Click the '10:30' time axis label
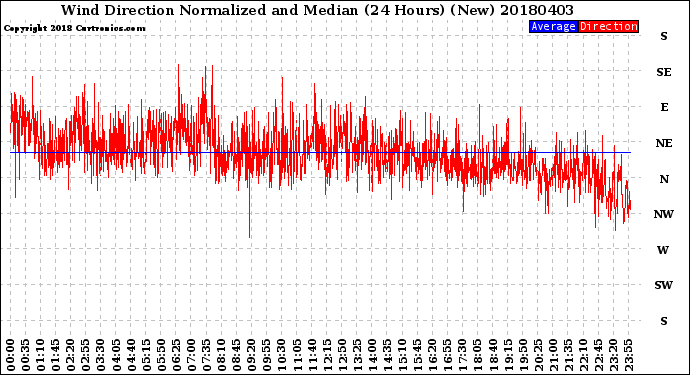The width and height of the screenshot is (690, 375). pyautogui.click(x=282, y=355)
